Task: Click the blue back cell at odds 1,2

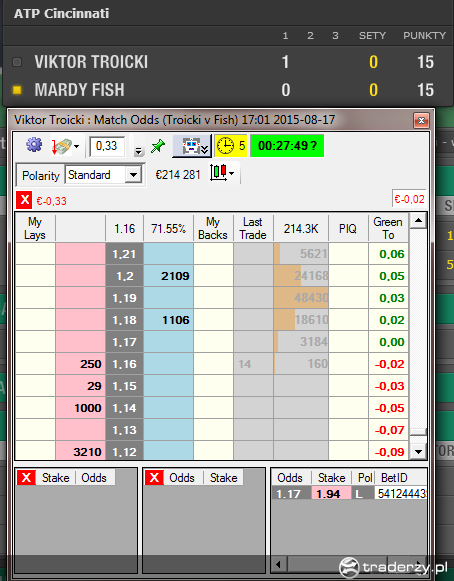Action: [x=169, y=276]
